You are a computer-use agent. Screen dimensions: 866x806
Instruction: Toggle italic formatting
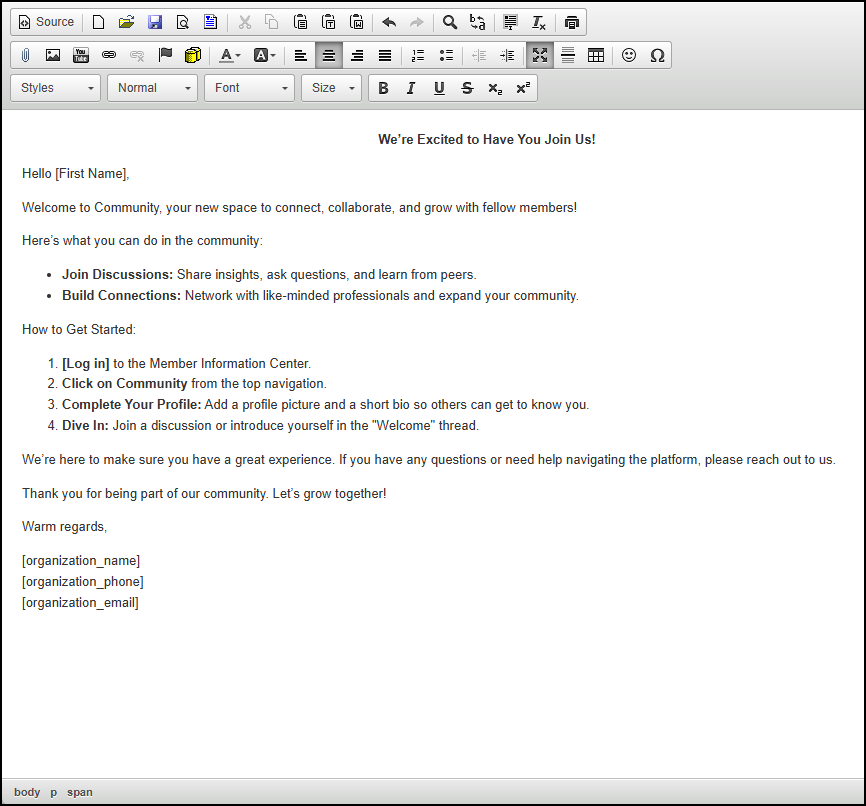click(x=411, y=88)
